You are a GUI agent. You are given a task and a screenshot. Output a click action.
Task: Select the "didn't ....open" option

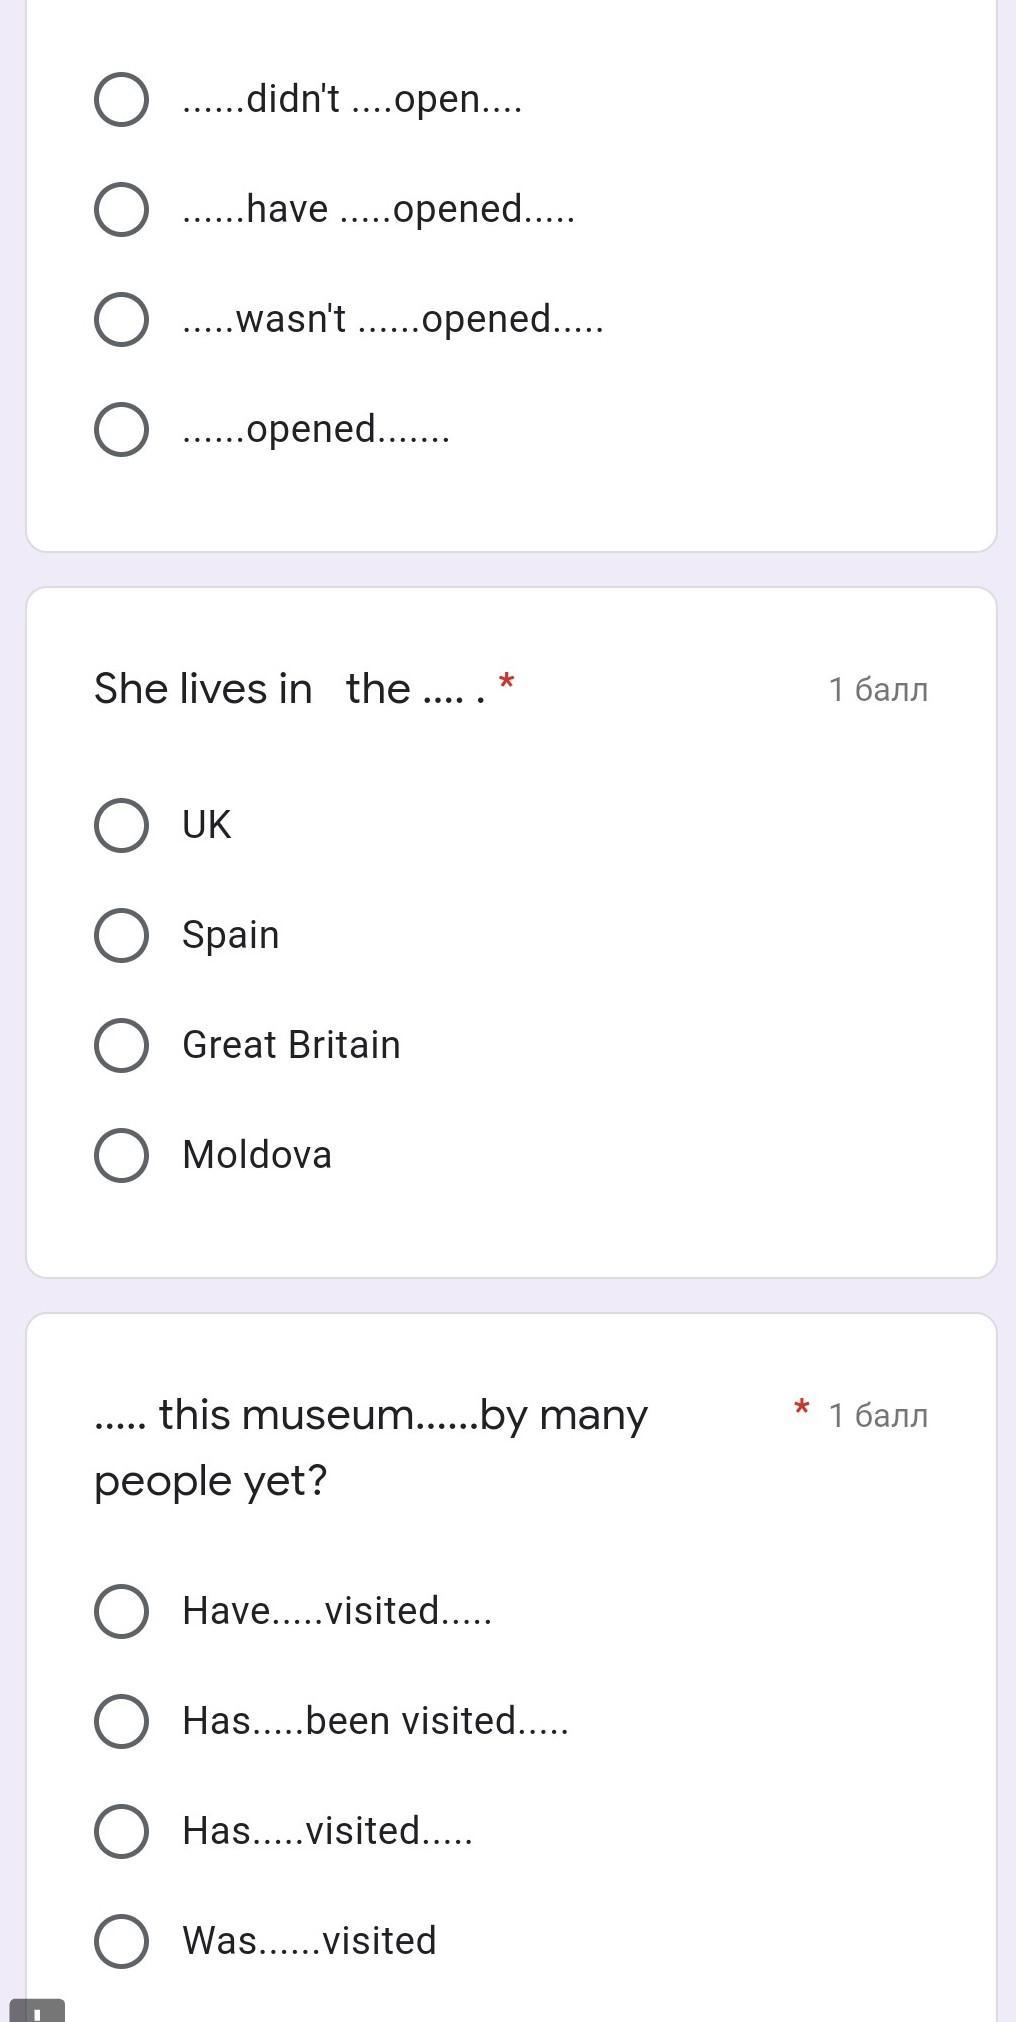(122, 100)
